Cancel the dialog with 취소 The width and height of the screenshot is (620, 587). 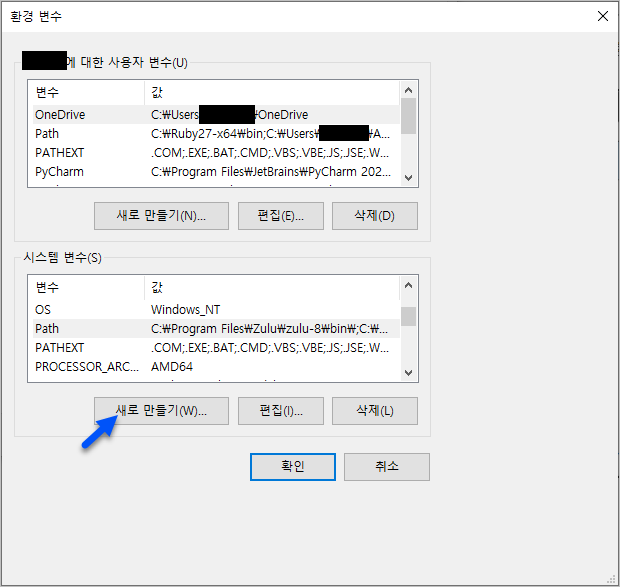pyautogui.click(x=387, y=467)
